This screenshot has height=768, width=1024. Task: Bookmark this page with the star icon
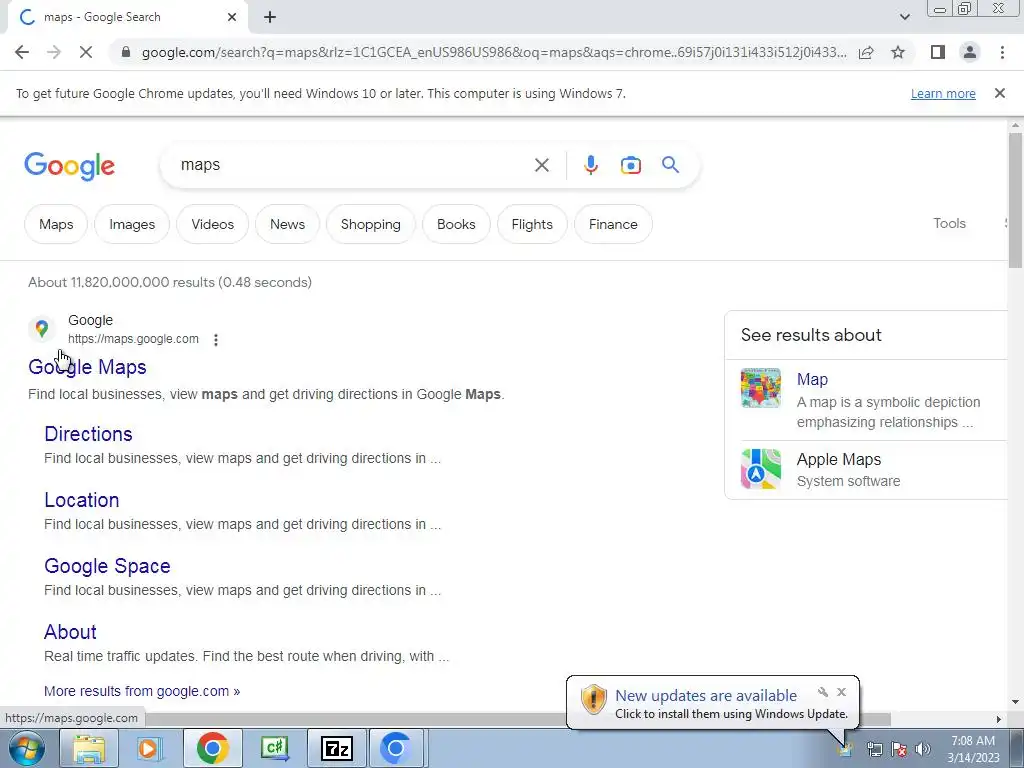click(x=898, y=52)
